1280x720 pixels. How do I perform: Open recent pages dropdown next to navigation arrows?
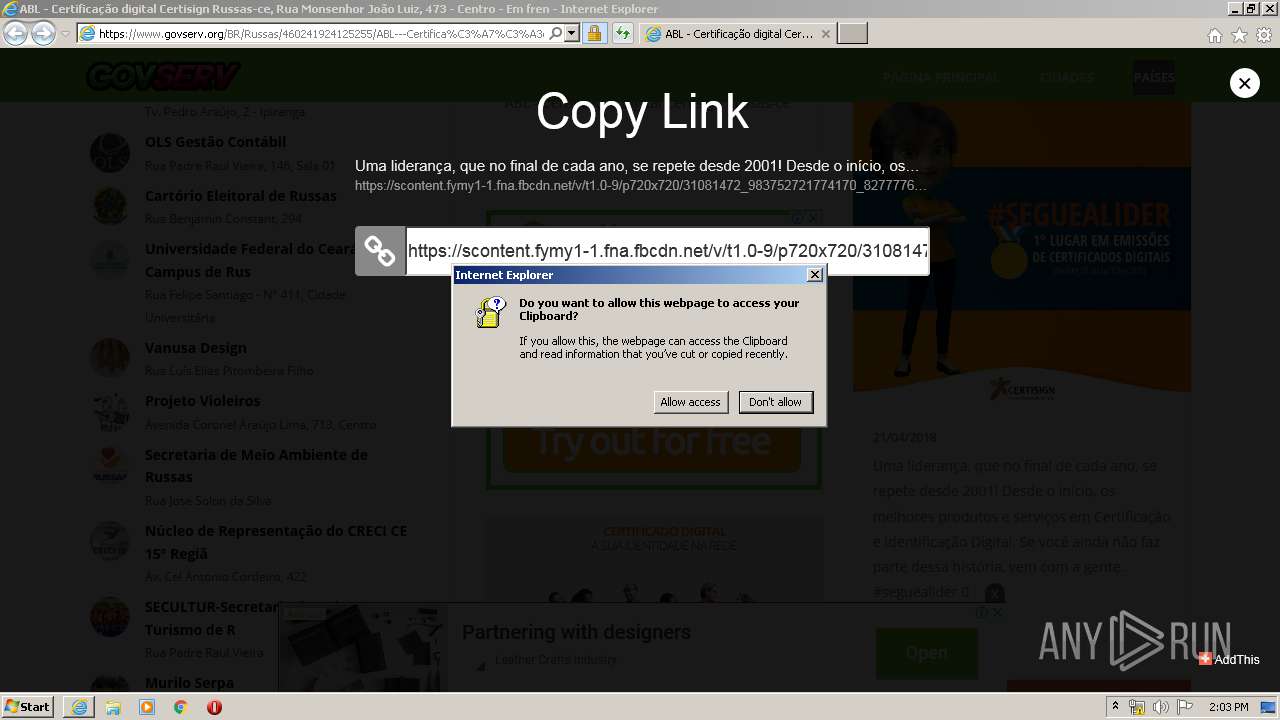tap(65, 34)
